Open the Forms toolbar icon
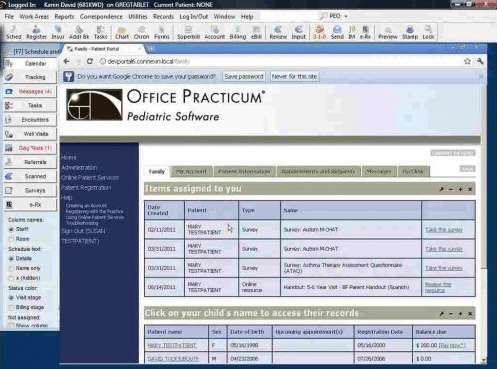The image size is (497, 369). (x=162, y=32)
